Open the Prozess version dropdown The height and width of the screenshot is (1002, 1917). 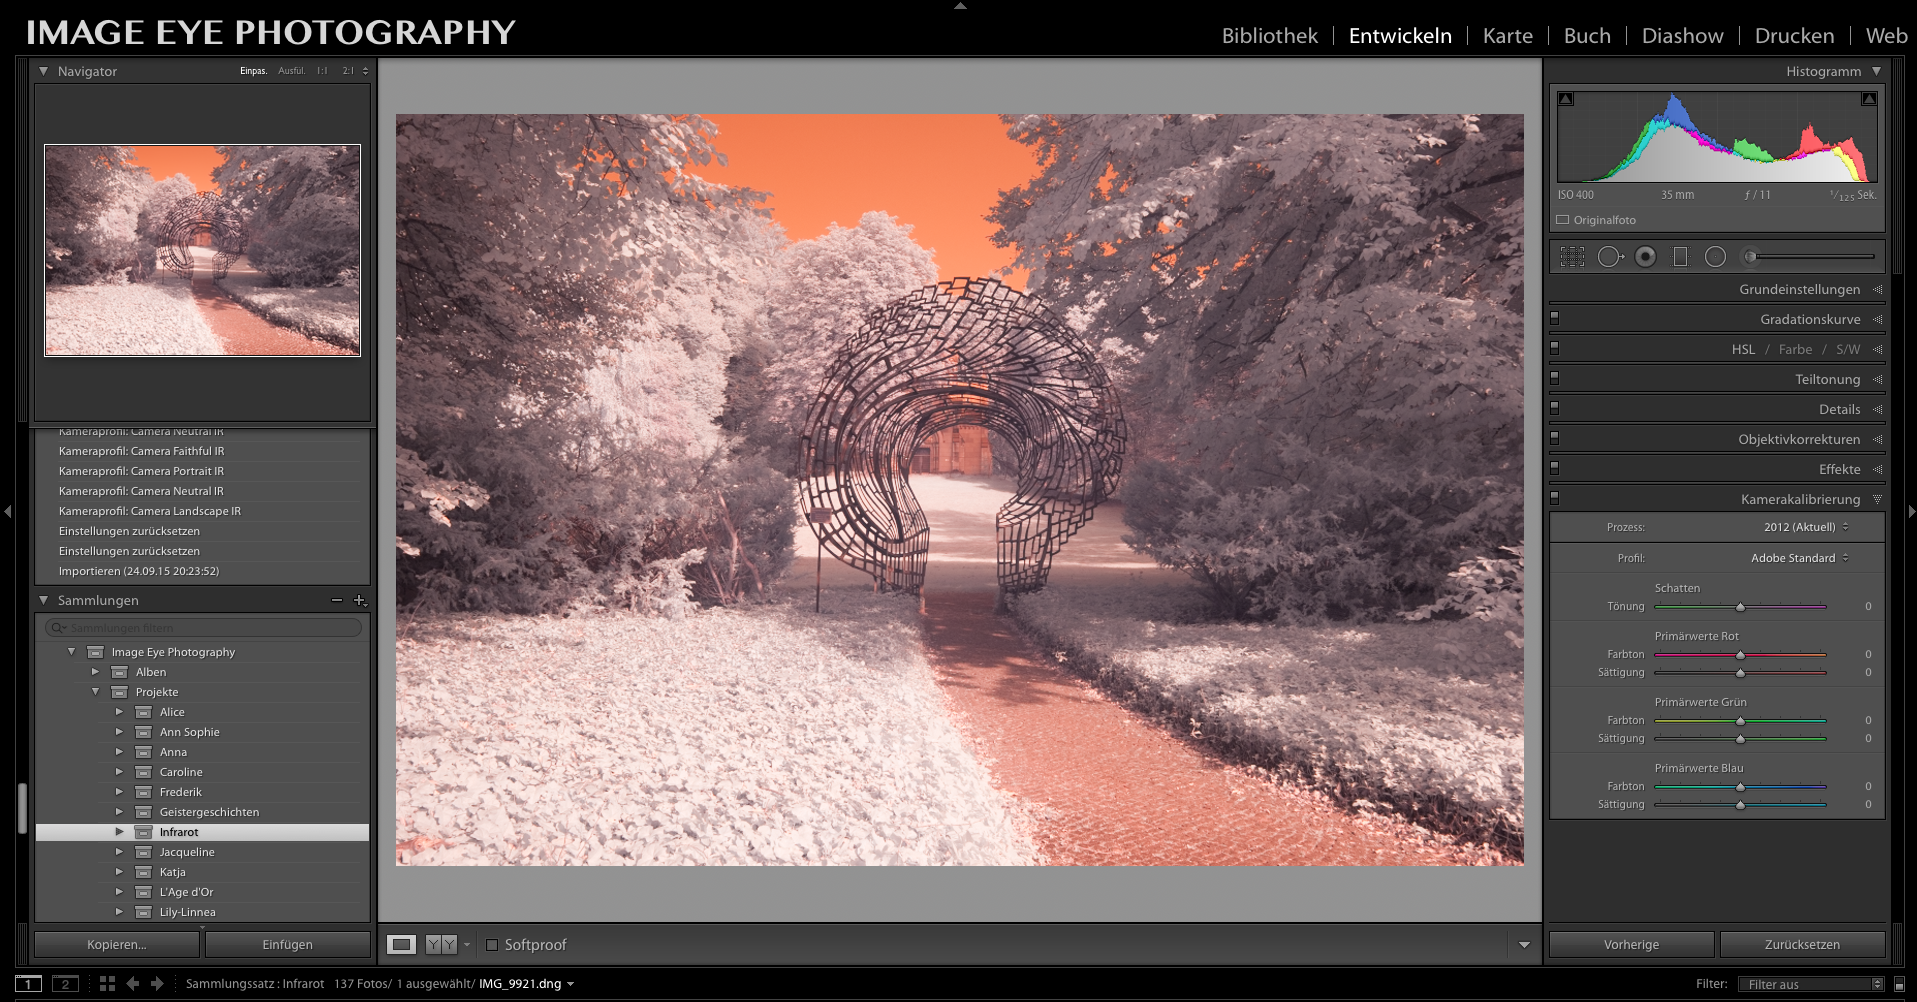tap(1806, 527)
